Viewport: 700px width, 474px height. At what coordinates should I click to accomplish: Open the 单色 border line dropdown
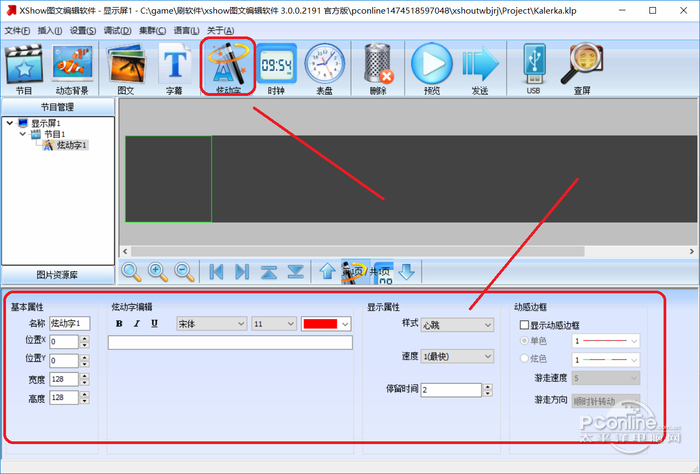coord(606,341)
